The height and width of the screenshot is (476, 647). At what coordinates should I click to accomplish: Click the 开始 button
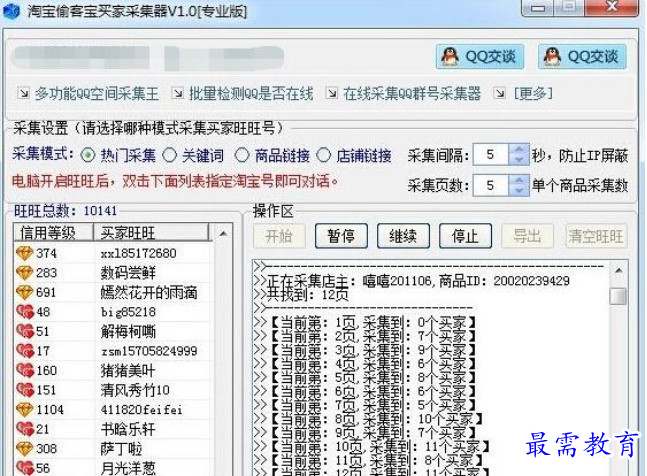pyautogui.click(x=279, y=236)
